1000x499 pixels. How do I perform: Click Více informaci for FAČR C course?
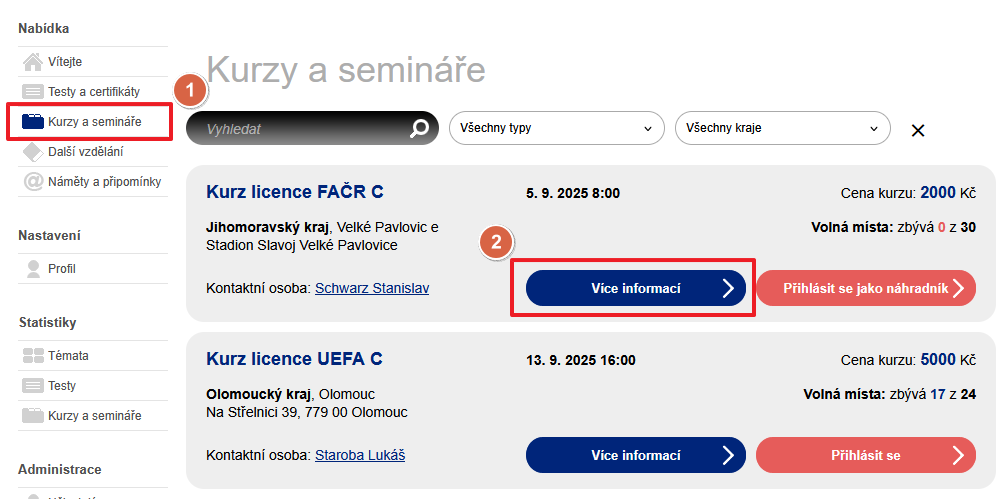(x=635, y=288)
